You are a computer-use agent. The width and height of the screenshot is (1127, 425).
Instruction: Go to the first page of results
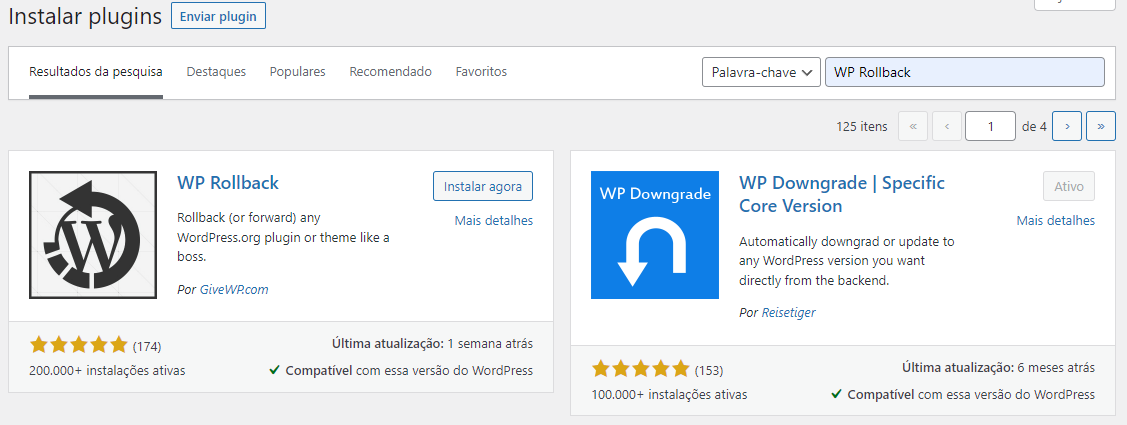point(913,126)
